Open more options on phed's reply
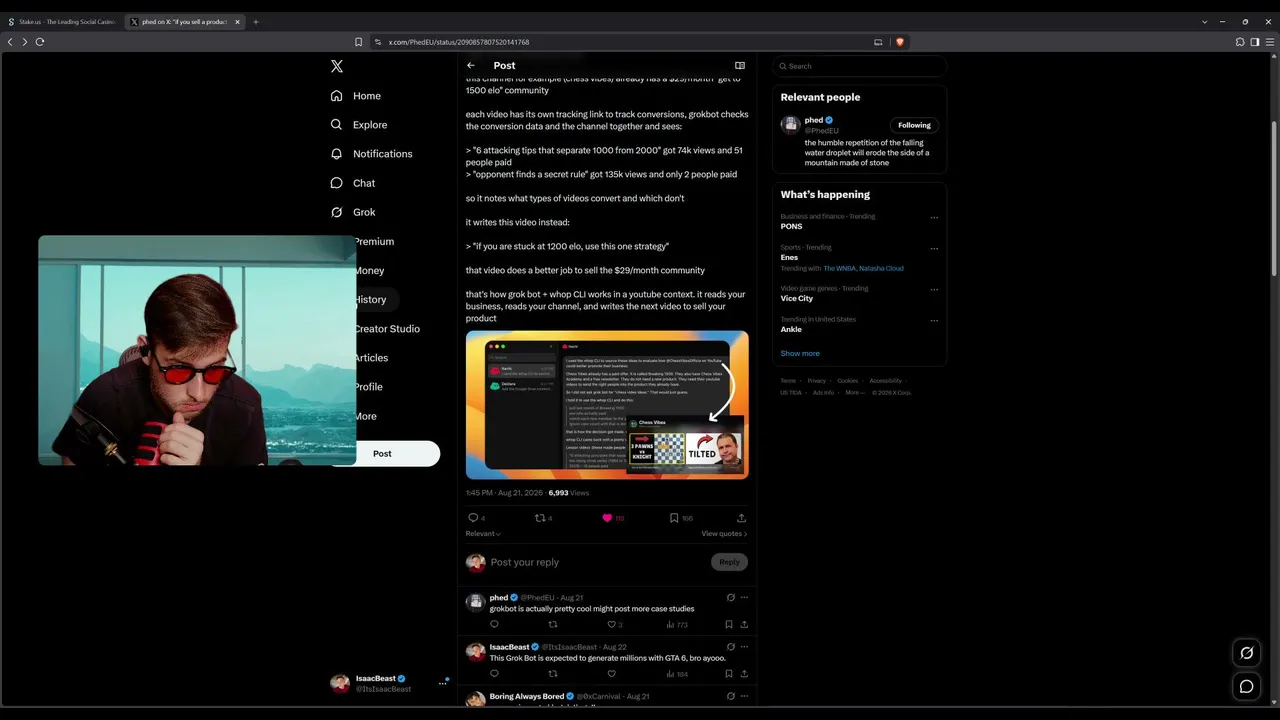This screenshot has width=1280, height=720. coord(744,597)
